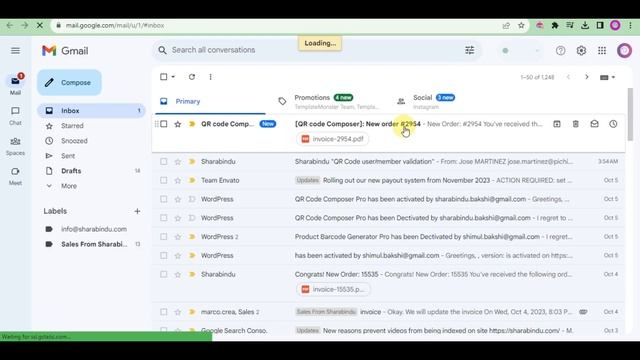Share this page from address bar
The height and width of the screenshot is (360, 640).
pyautogui.click(x=506, y=25)
